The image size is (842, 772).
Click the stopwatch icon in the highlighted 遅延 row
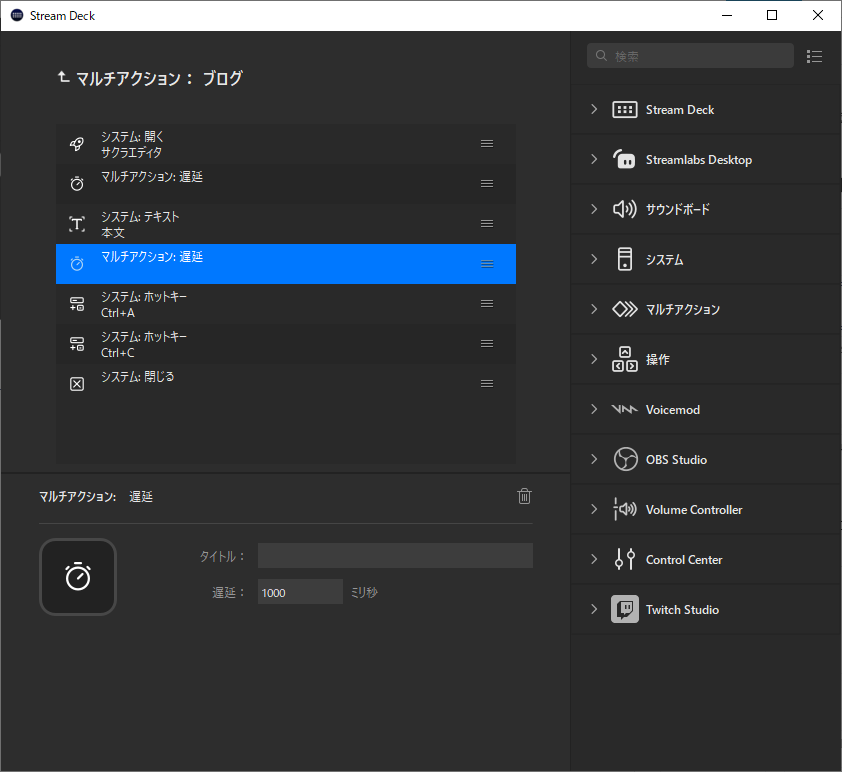pyautogui.click(x=77, y=264)
